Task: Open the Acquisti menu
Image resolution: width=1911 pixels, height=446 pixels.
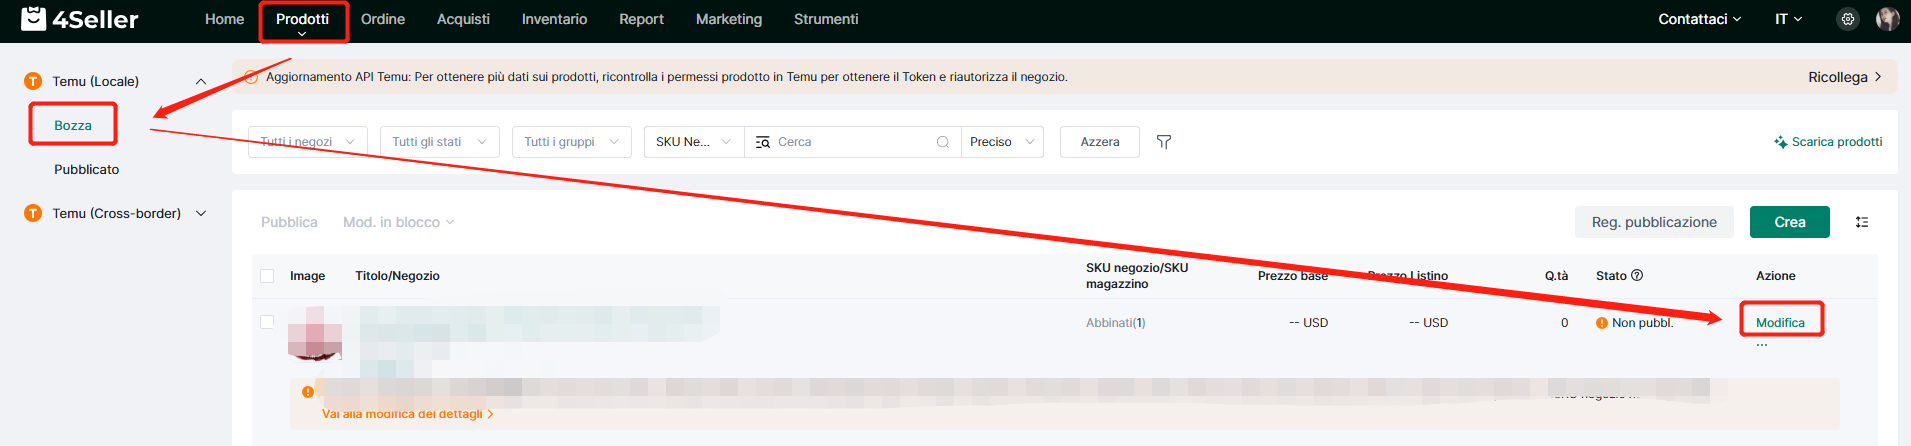Action: coord(463,19)
